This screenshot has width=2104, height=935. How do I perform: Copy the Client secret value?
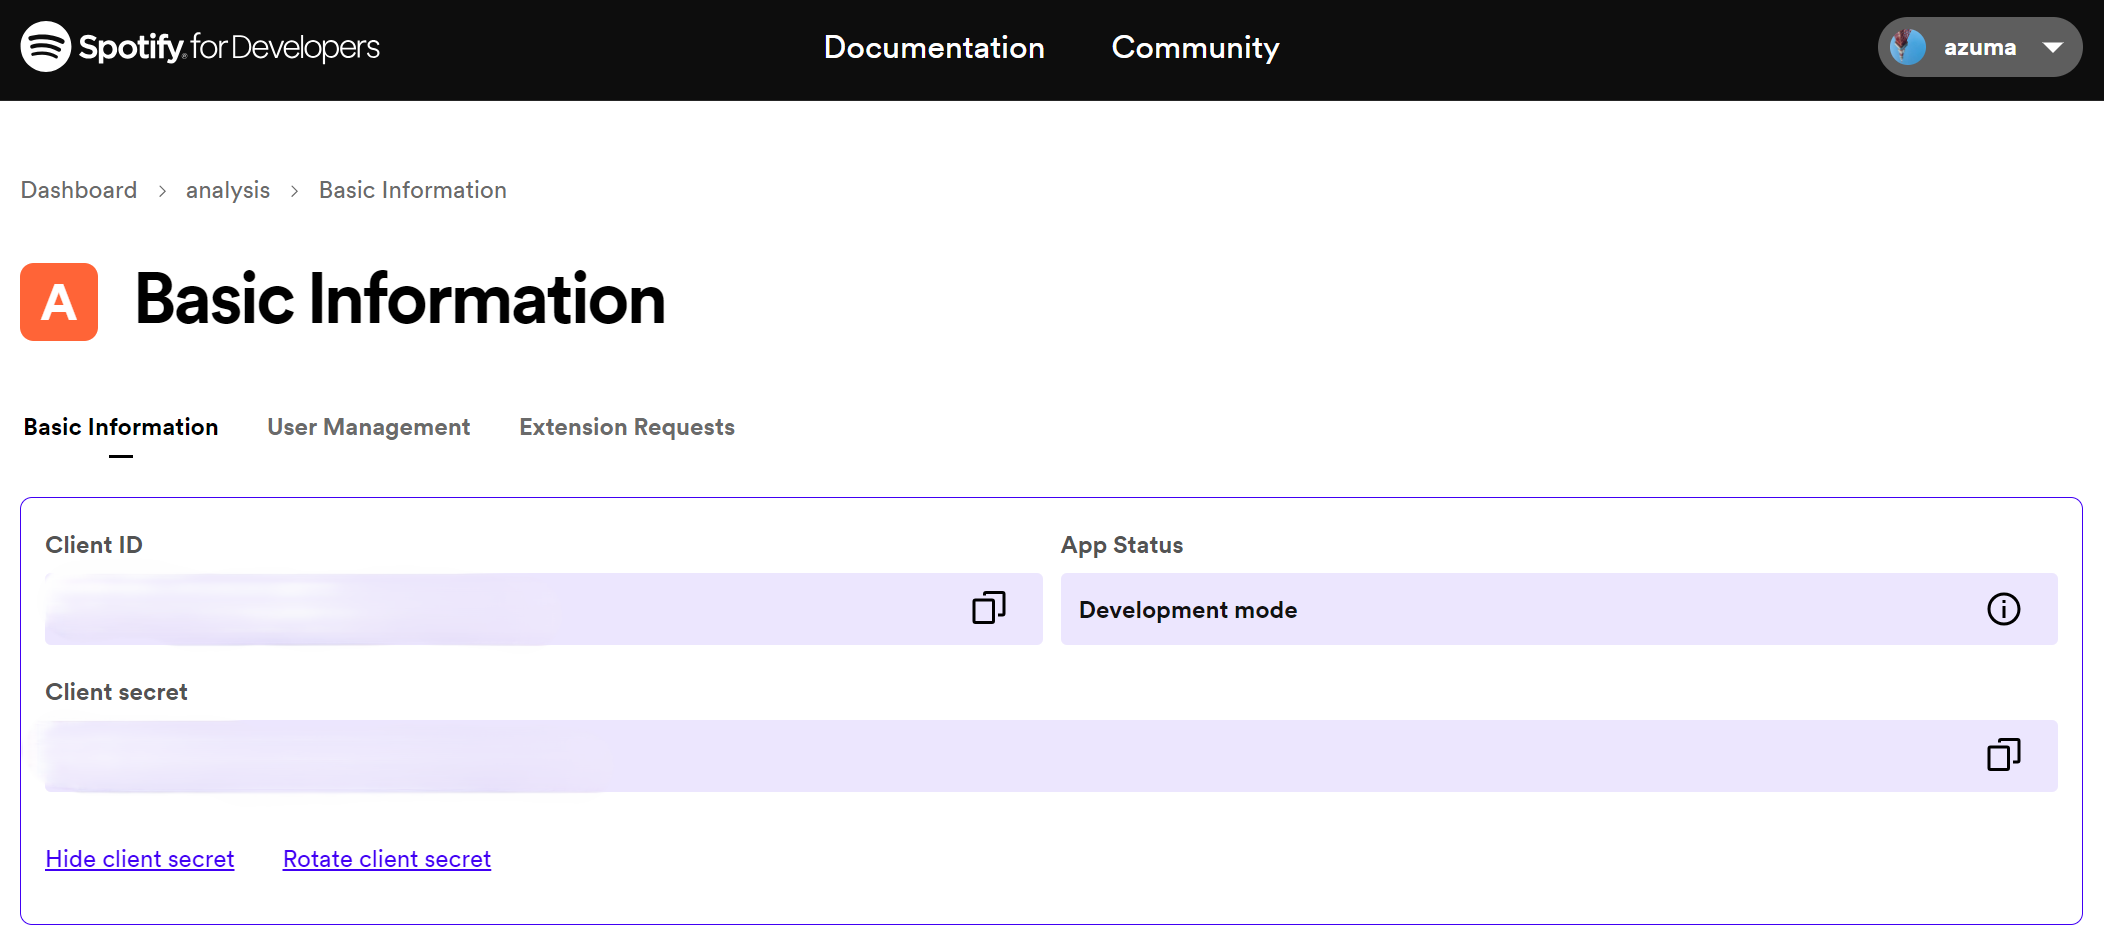(x=2003, y=755)
